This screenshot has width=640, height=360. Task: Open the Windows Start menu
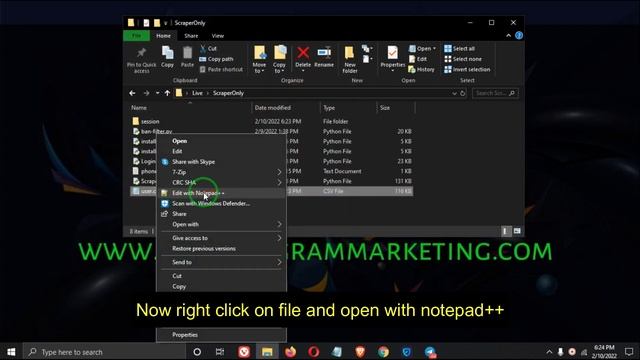pos(11,351)
